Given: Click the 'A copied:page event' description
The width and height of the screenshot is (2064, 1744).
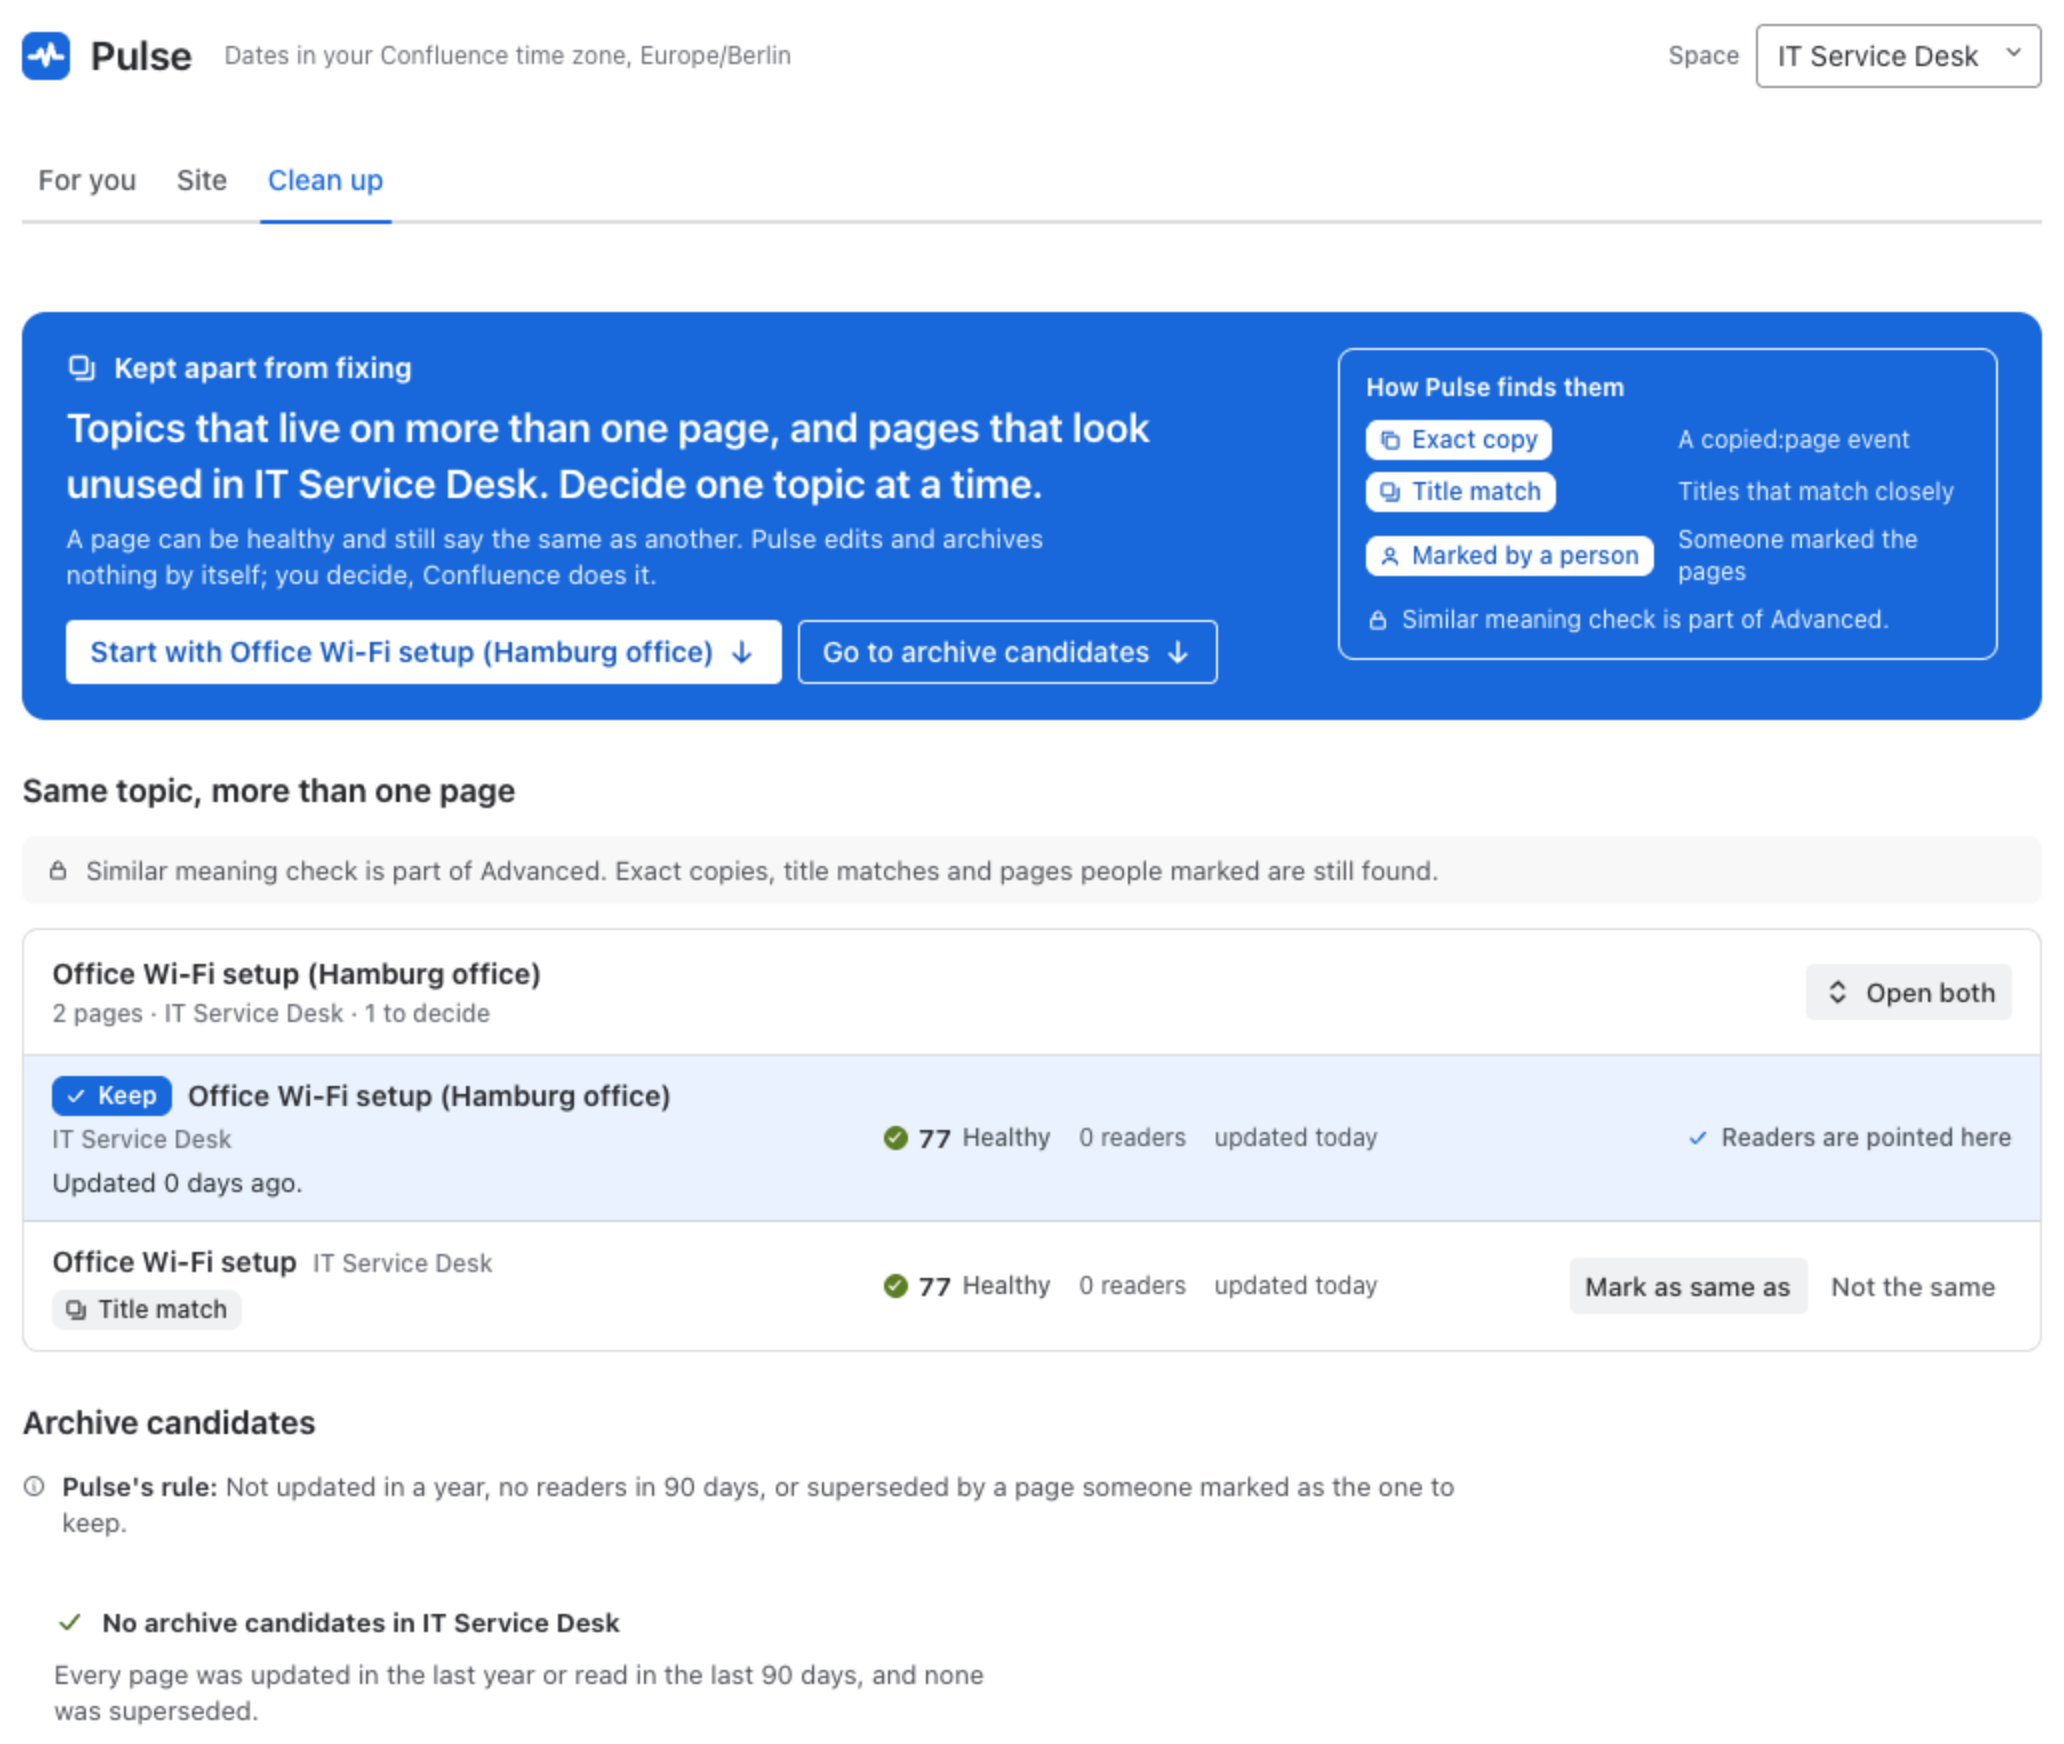Looking at the screenshot, I should tap(1793, 439).
